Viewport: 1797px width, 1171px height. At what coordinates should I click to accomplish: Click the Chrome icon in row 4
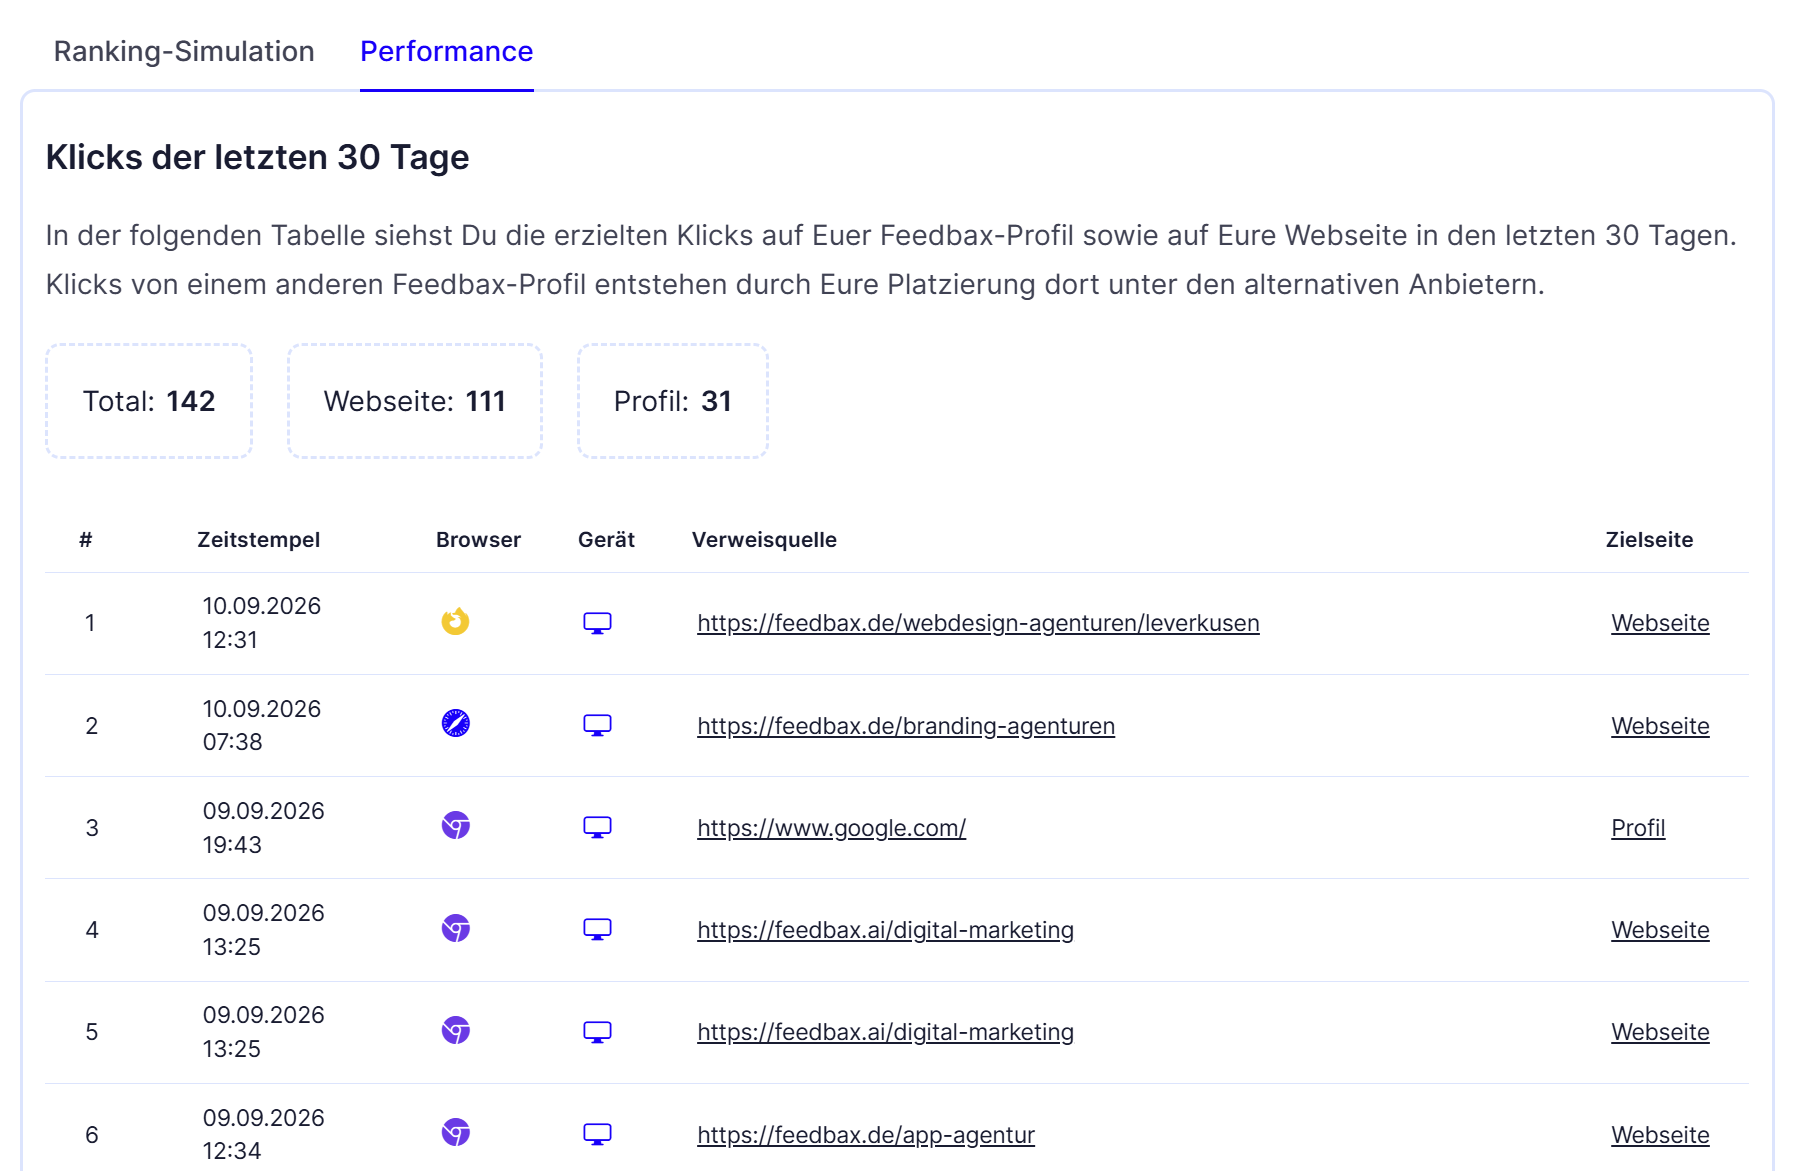(455, 929)
